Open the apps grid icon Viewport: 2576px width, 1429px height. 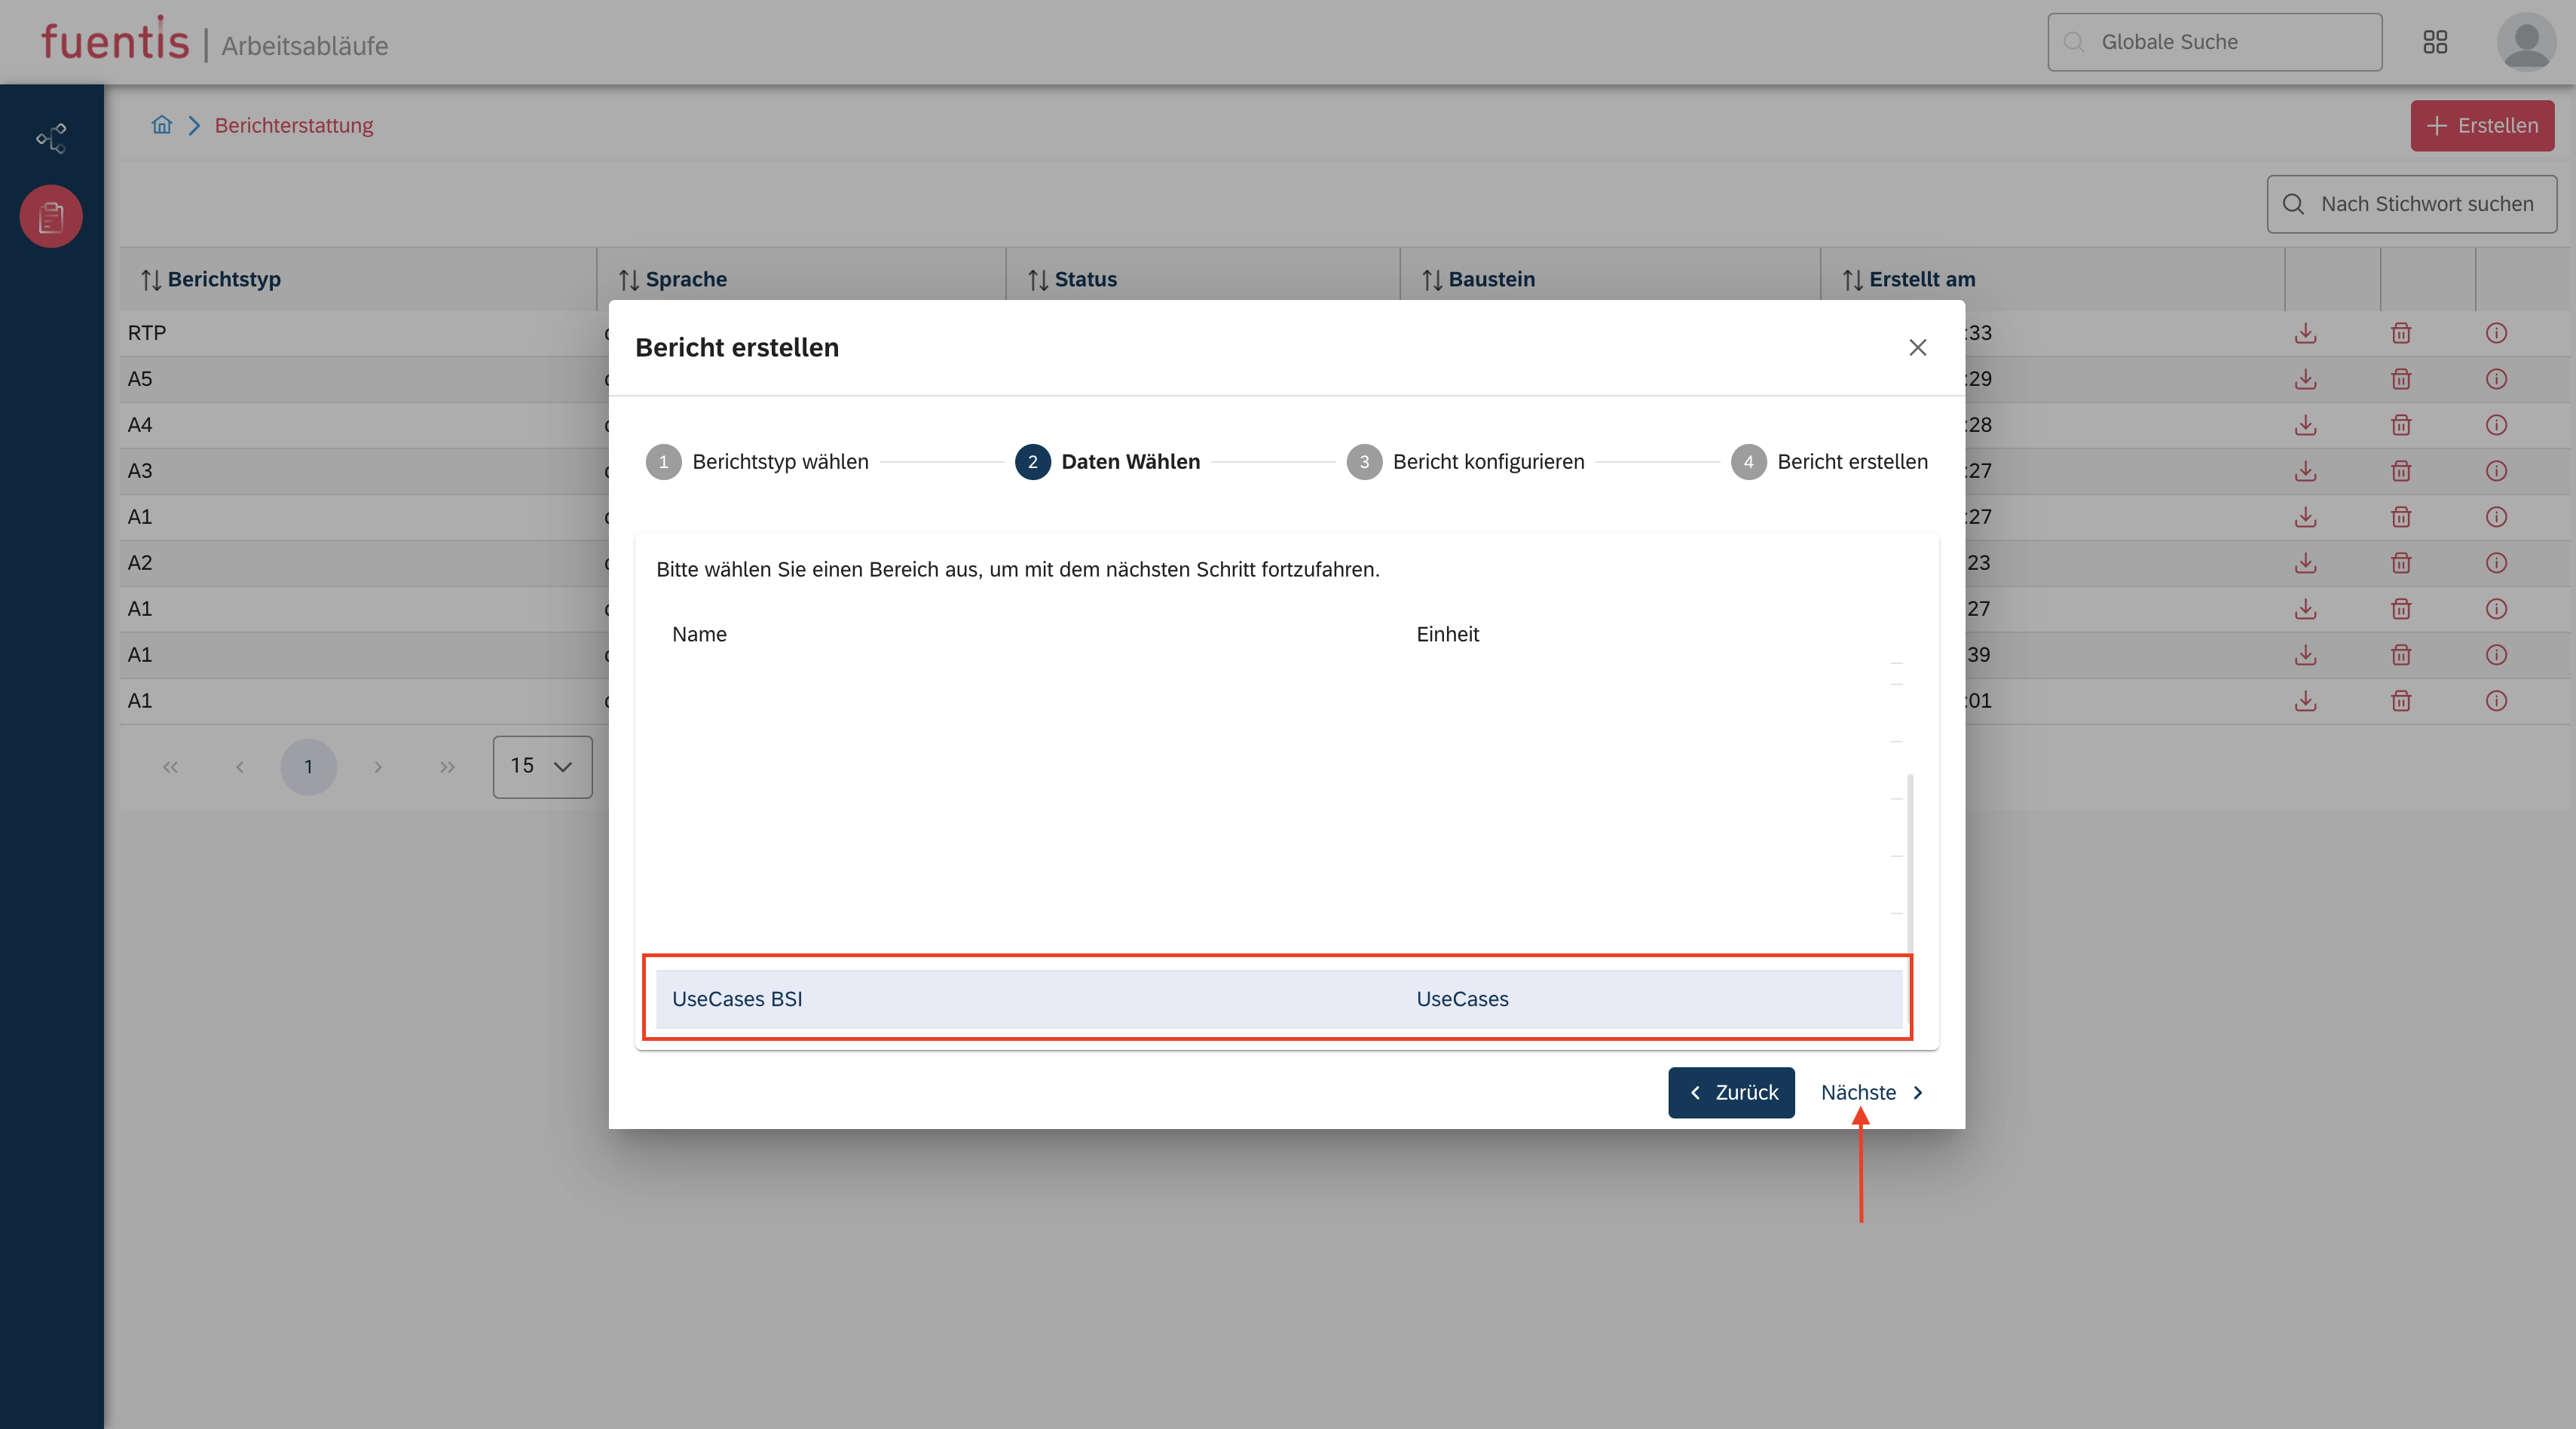[x=2435, y=42]
